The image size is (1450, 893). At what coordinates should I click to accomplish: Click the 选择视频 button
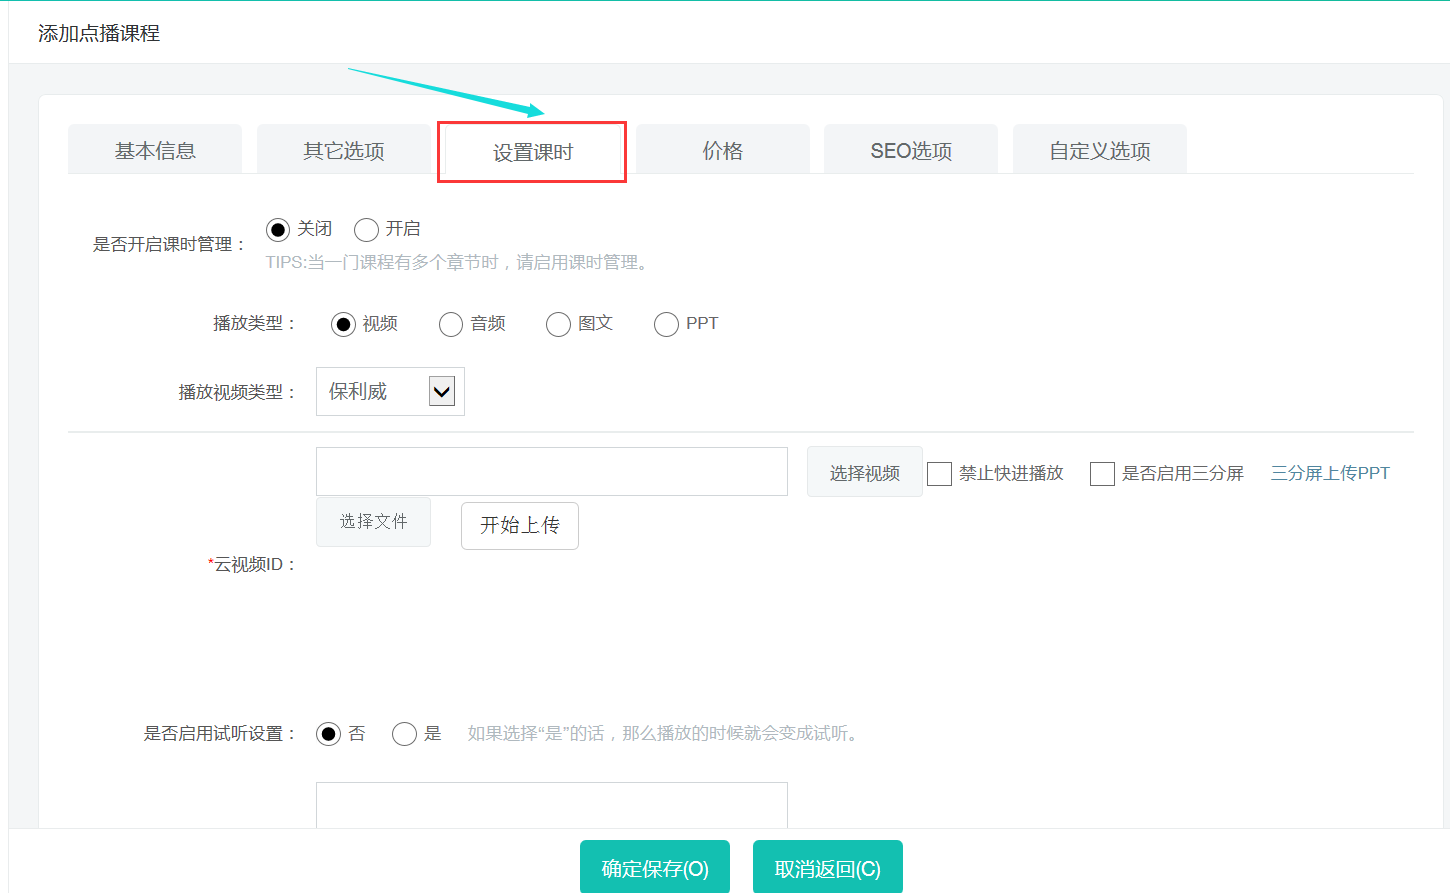864,472
